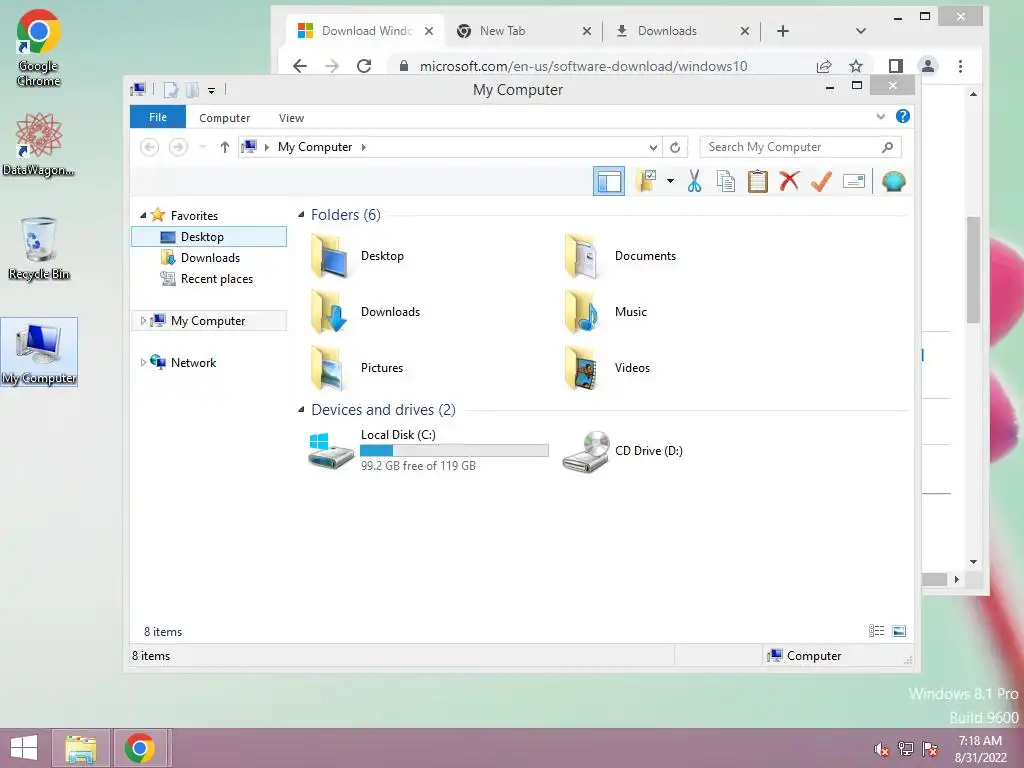Image resolution: width=1024 pixels, height=768 pixels.
Task: Select Local Disk (C:) drive
Action: click(x=428, y=450)
